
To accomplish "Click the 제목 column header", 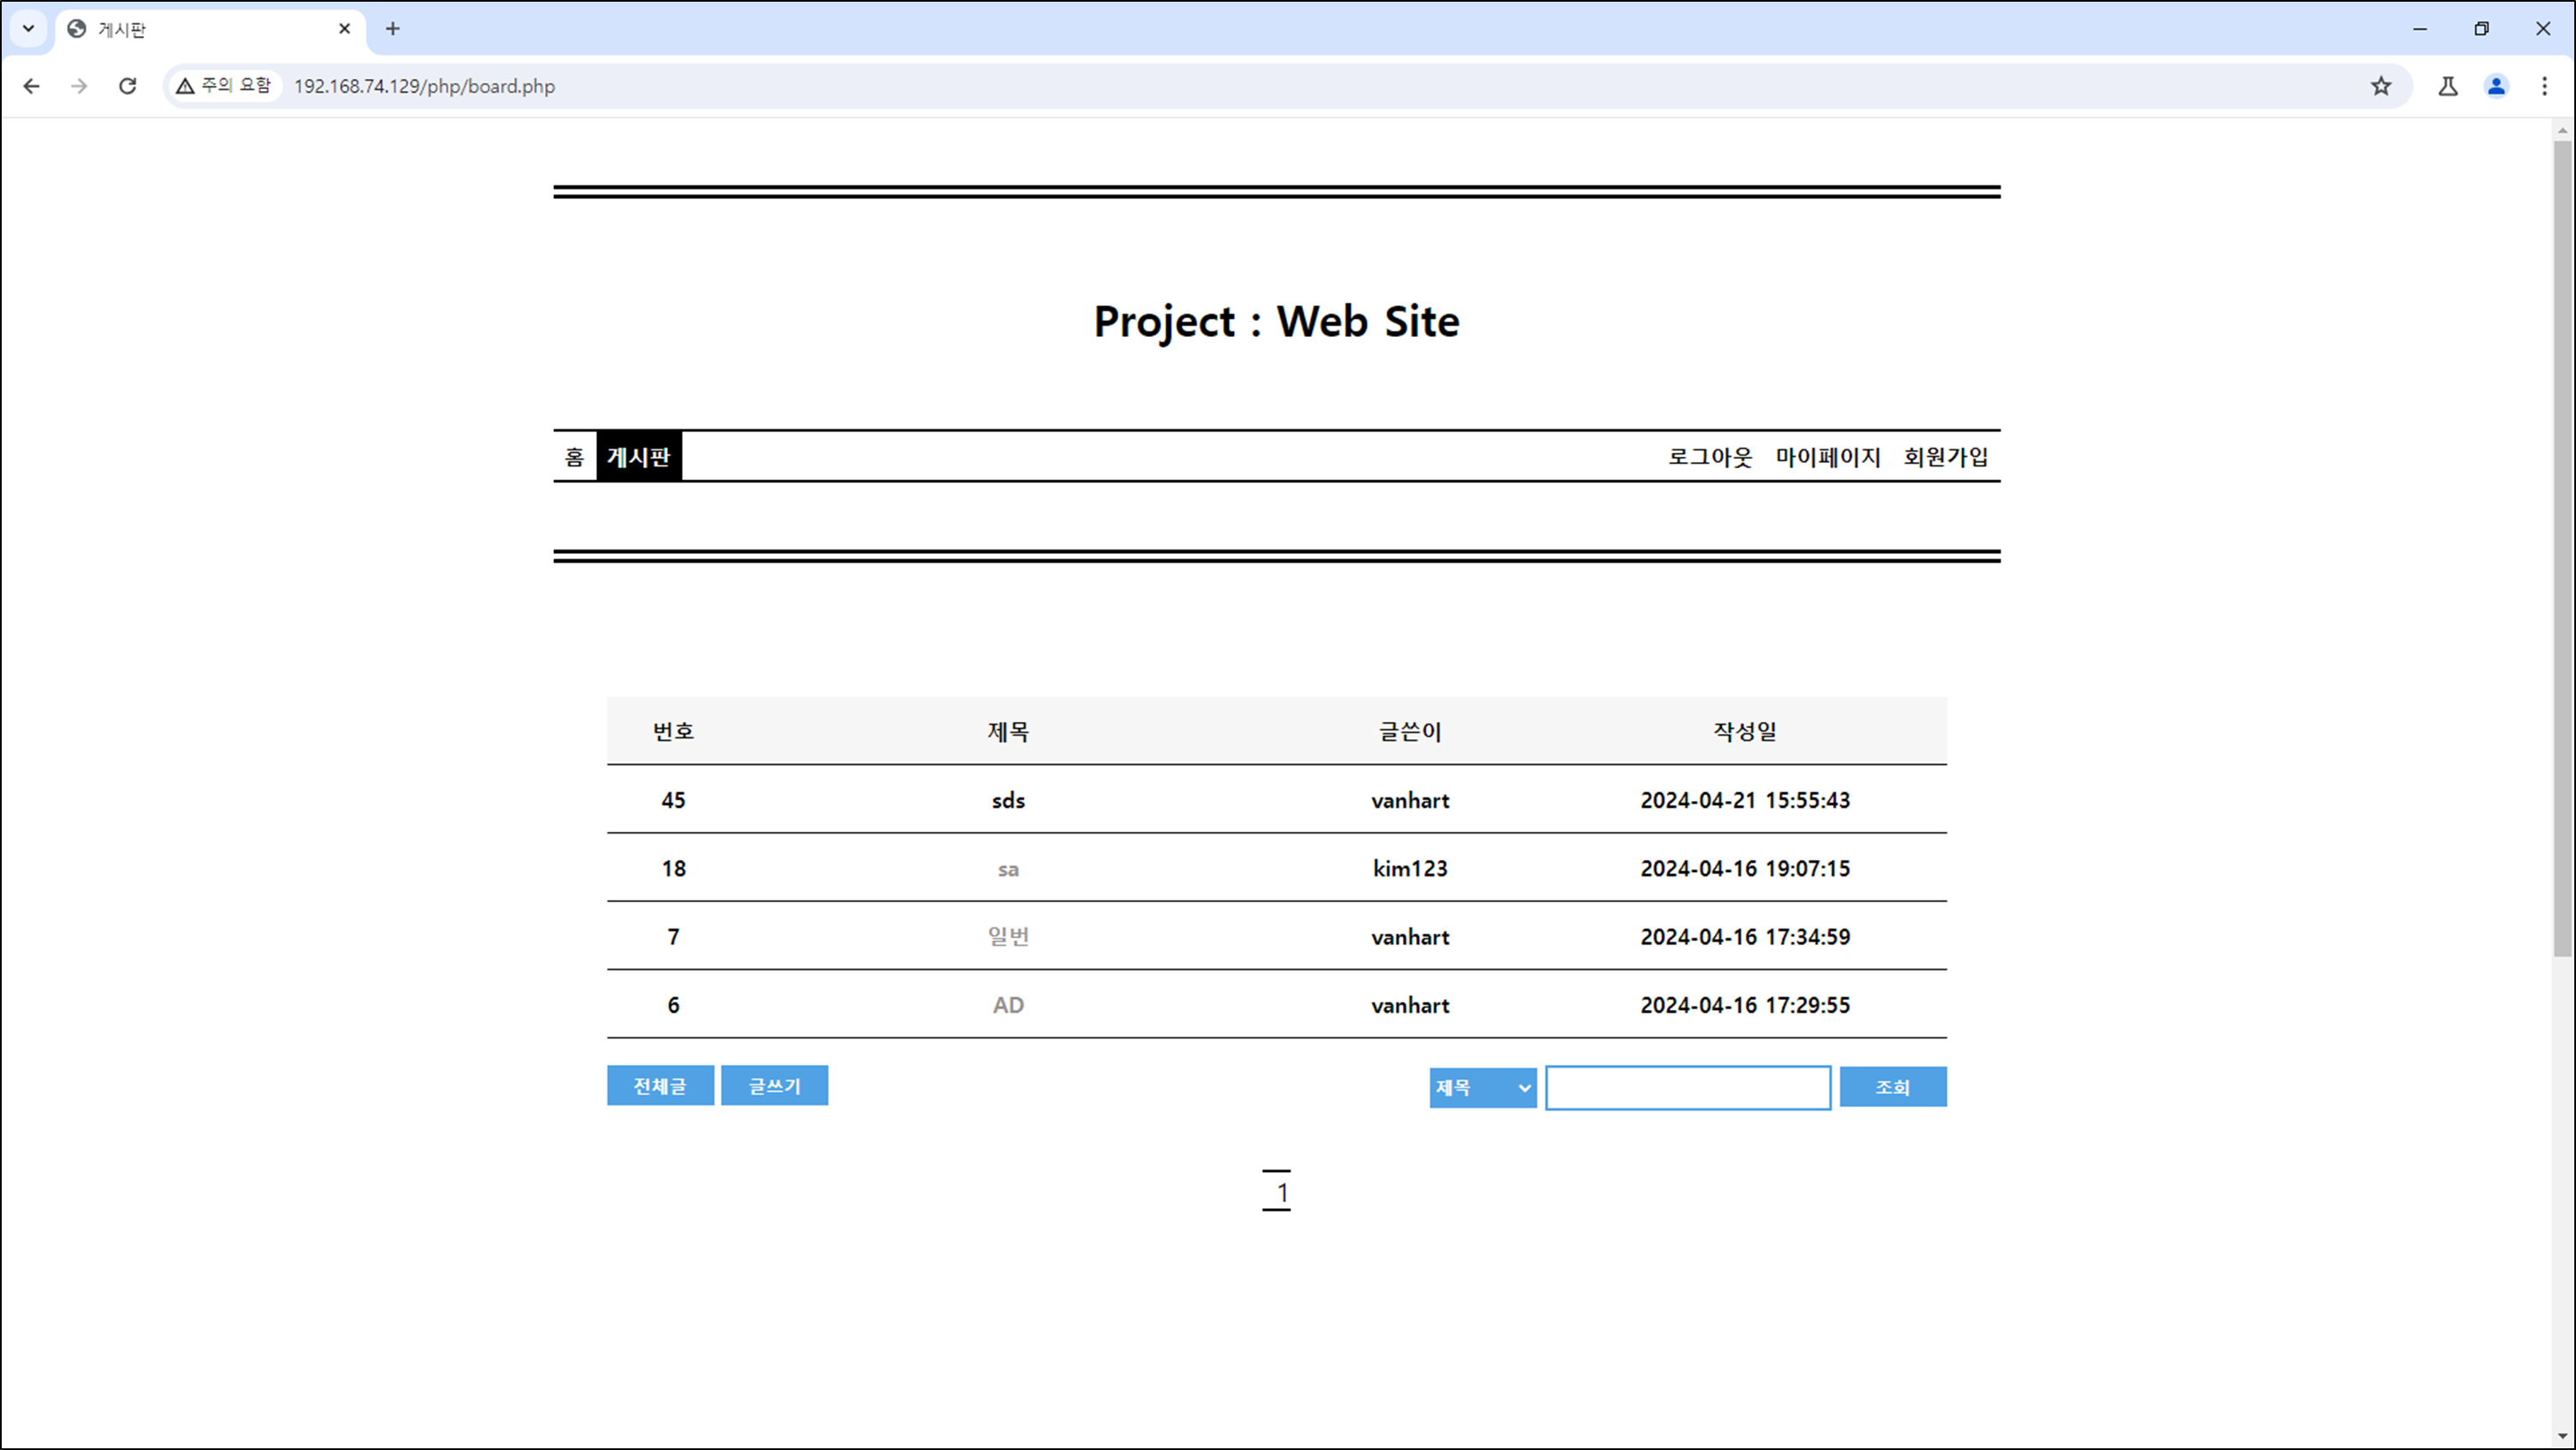I will (x=1008, y=732).
